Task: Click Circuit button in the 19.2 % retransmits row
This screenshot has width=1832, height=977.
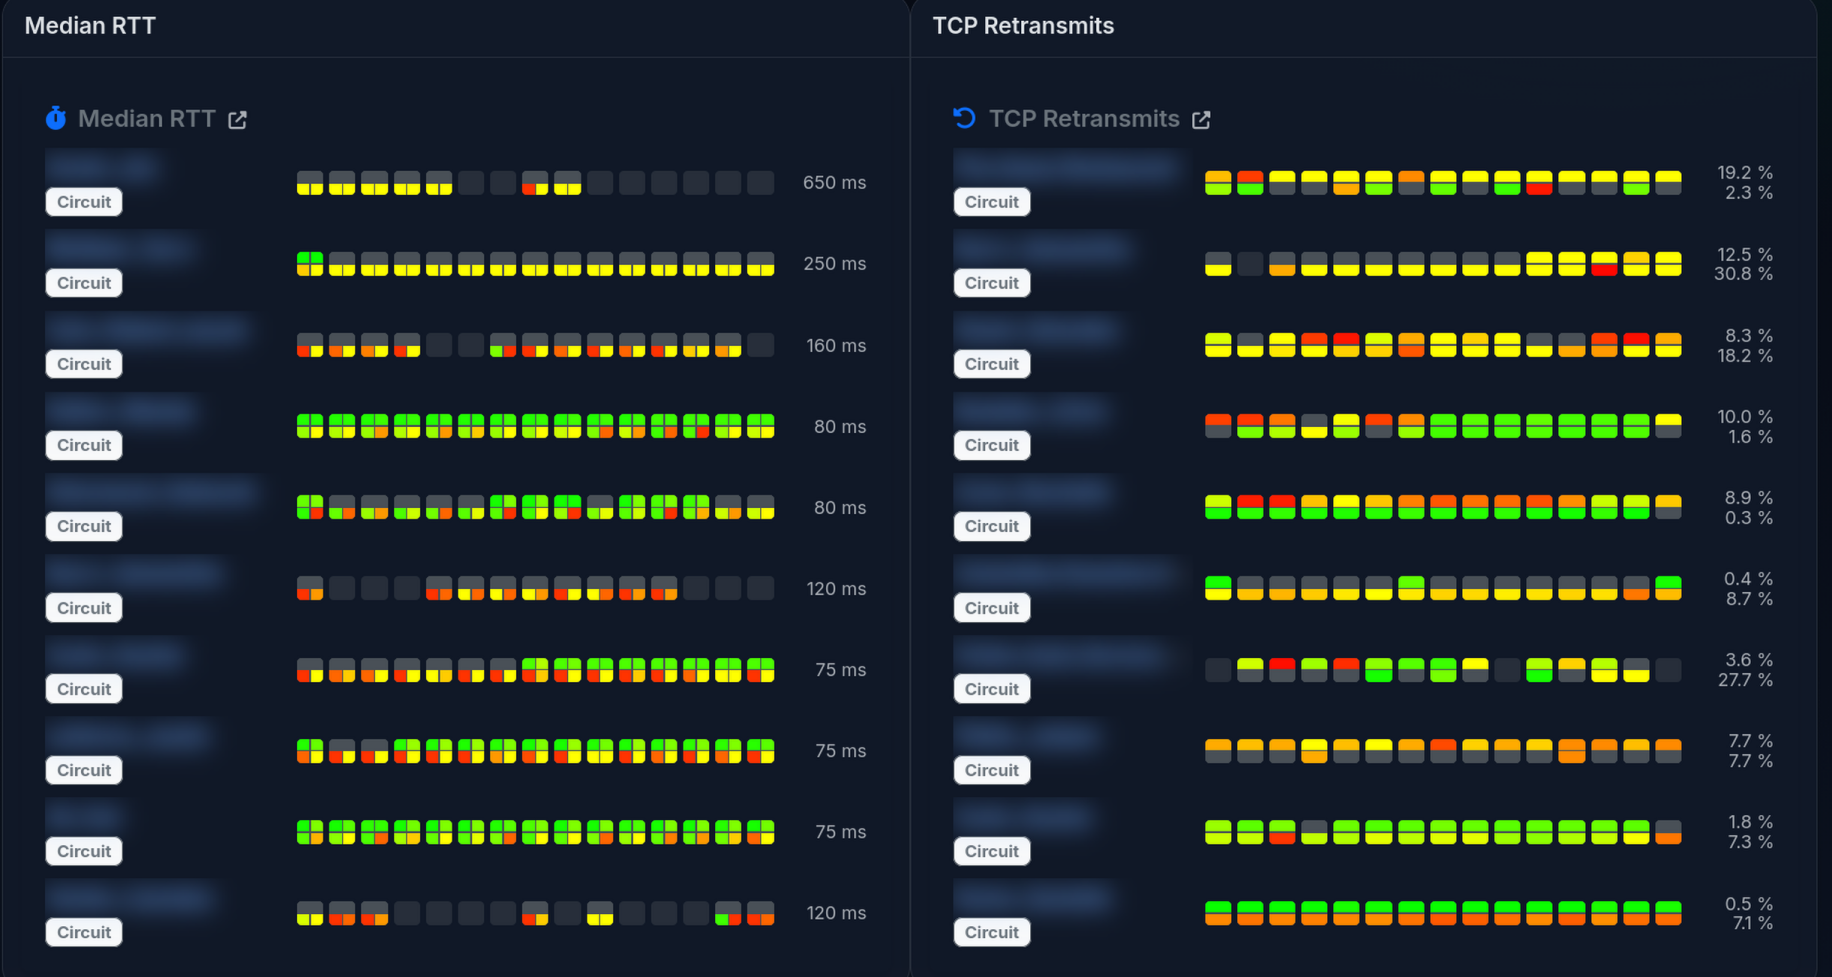Action: click(x=991, y=202)
